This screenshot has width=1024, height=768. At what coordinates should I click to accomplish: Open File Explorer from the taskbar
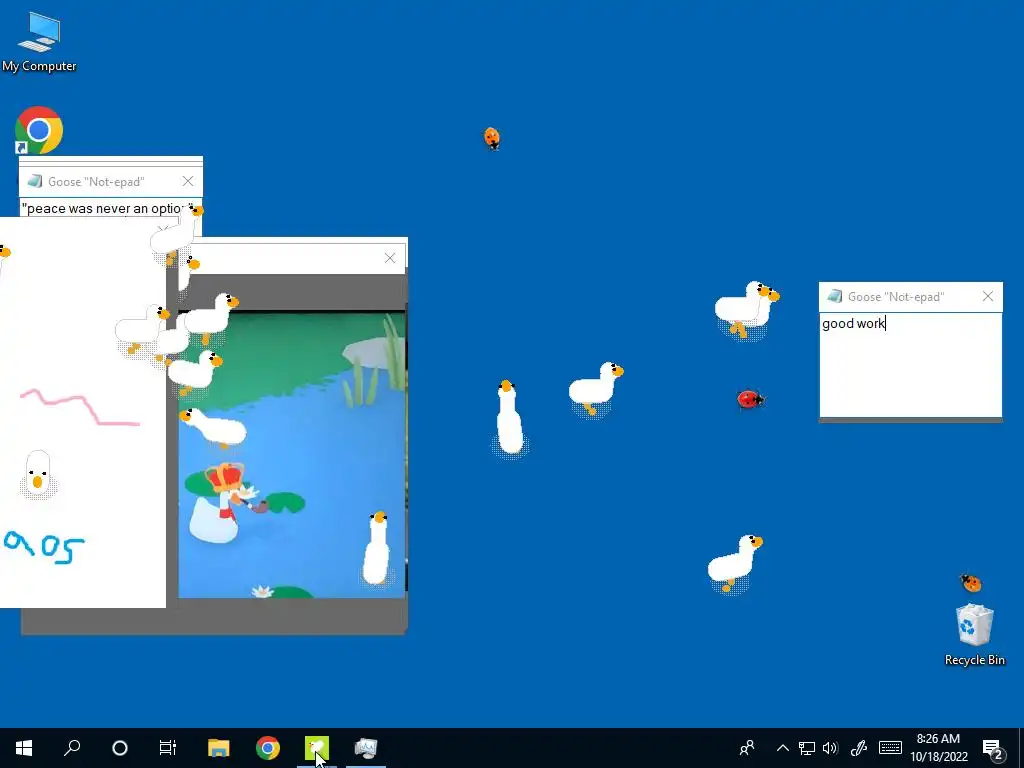219,748
